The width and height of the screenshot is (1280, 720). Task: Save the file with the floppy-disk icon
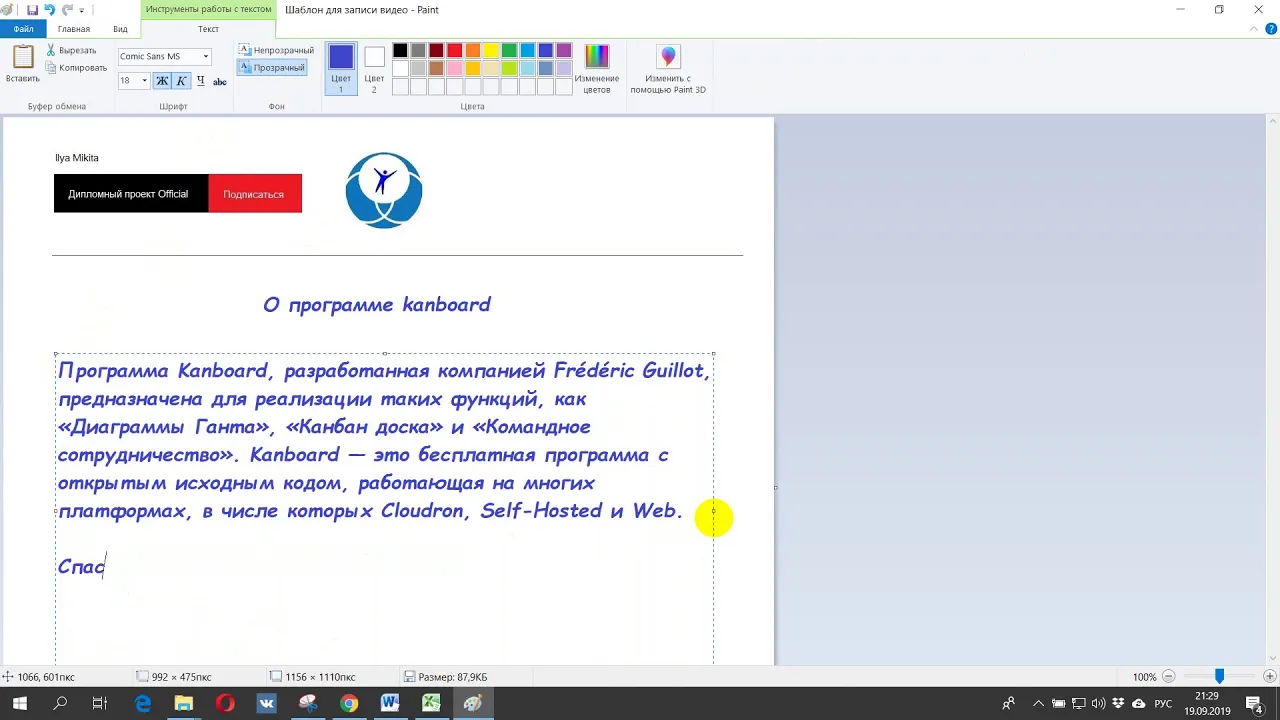pyautogui.click(x=32, y=10)
